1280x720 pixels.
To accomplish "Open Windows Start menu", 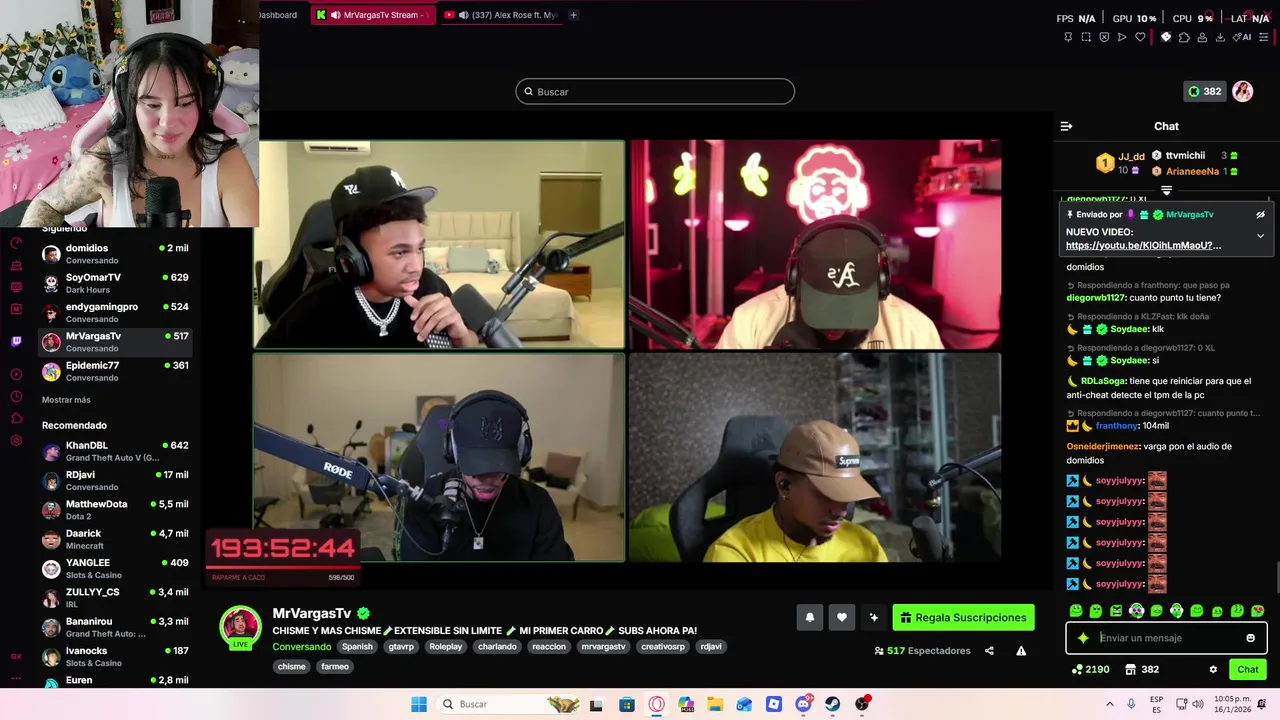I will pyautogui.click(x=419, y=704).
